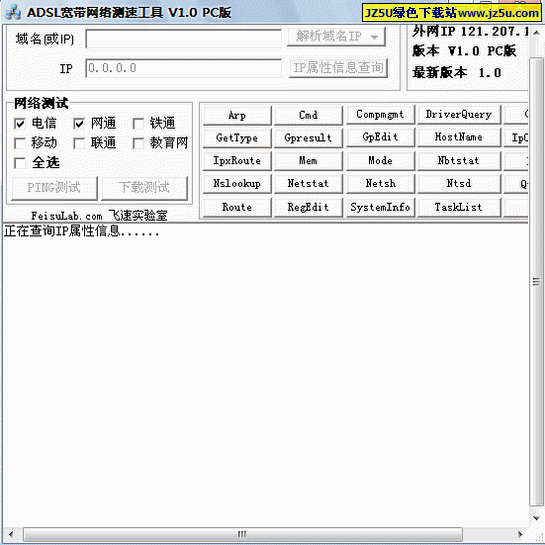Click the horizontal scrollbar thumb at bottom
The width and height of the screenshot is (545, 545).
[x=243, y=534]
